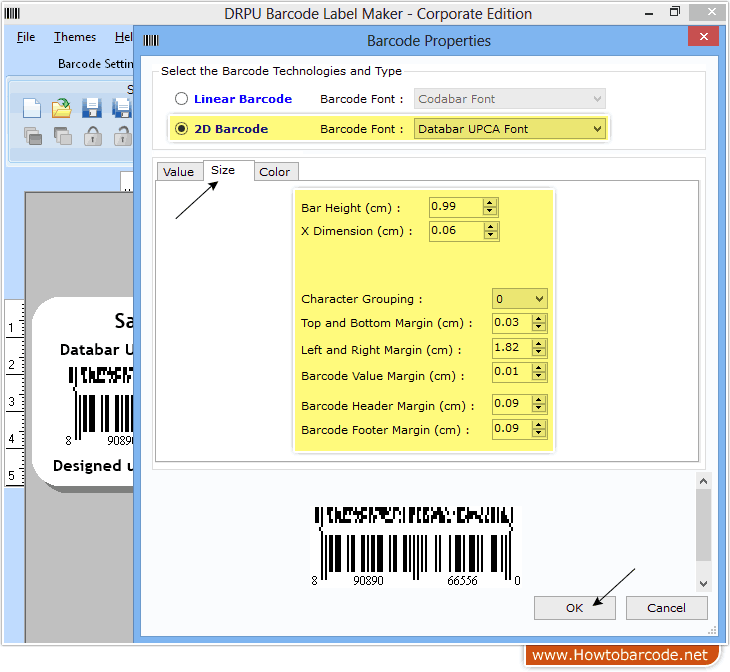Click the preview vertical scrollbar thumb
The width and height of the screenshot is (730, 672).
pyautogui.click(x=703, y=525)
